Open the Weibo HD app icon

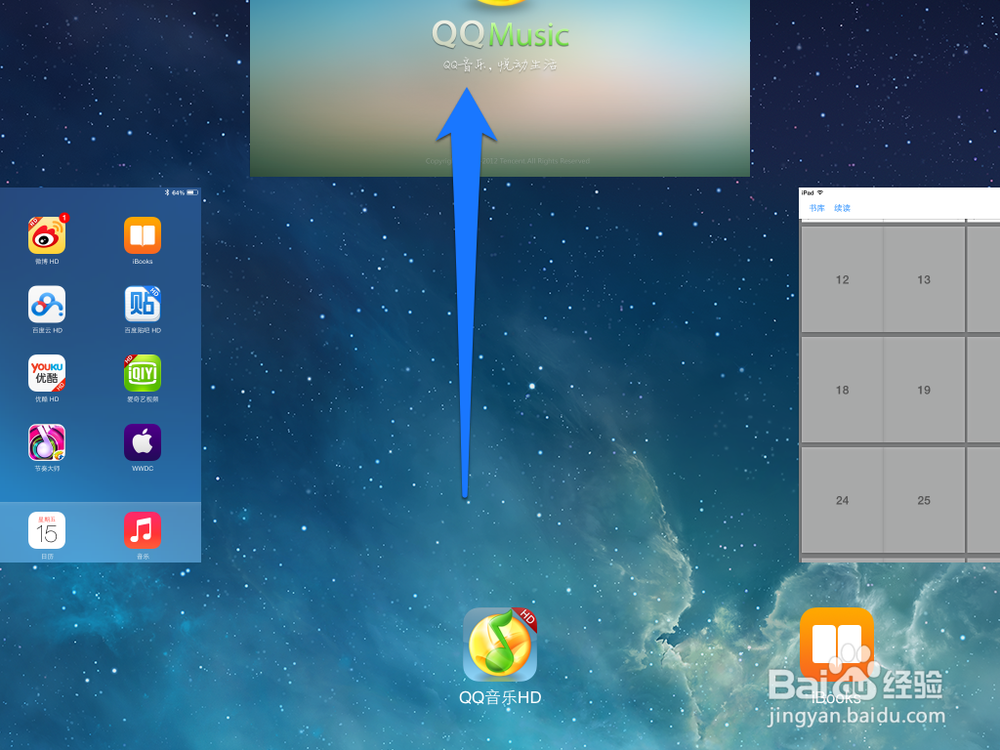(x=47, y=235)
